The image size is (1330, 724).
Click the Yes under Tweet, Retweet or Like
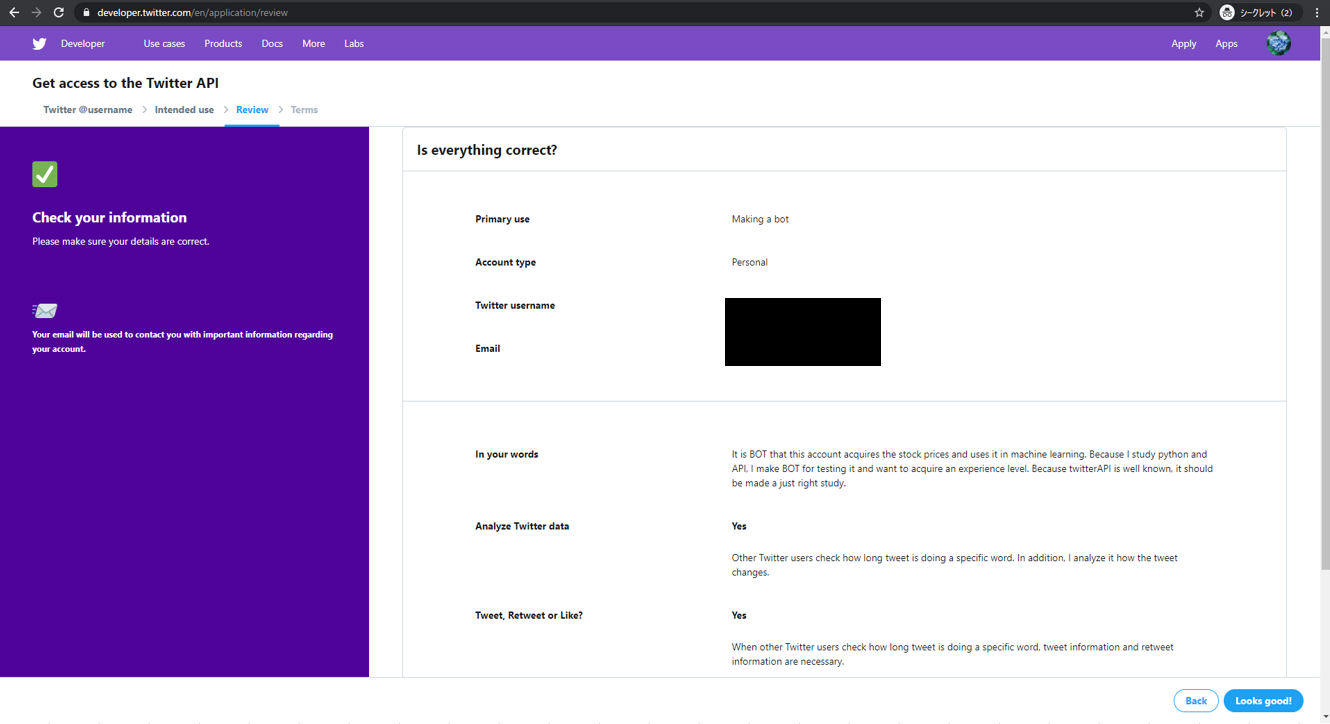pos(739,615)
